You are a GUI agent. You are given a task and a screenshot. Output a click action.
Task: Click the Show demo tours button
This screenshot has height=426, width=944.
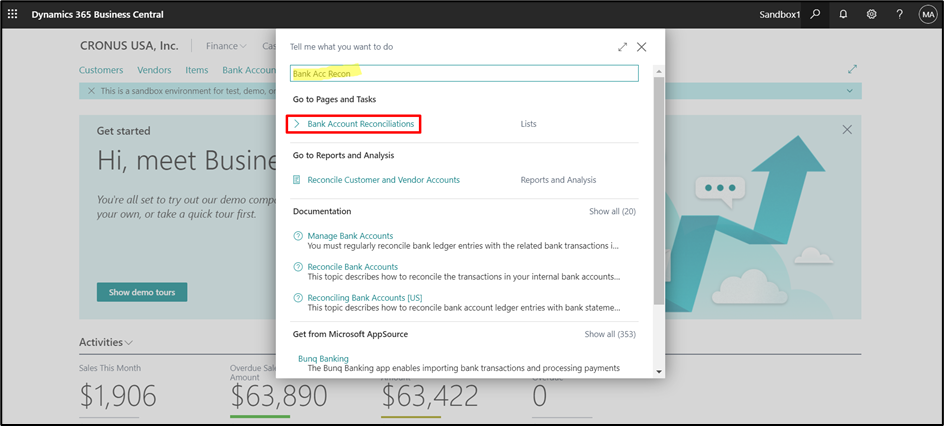click(142, 292)
